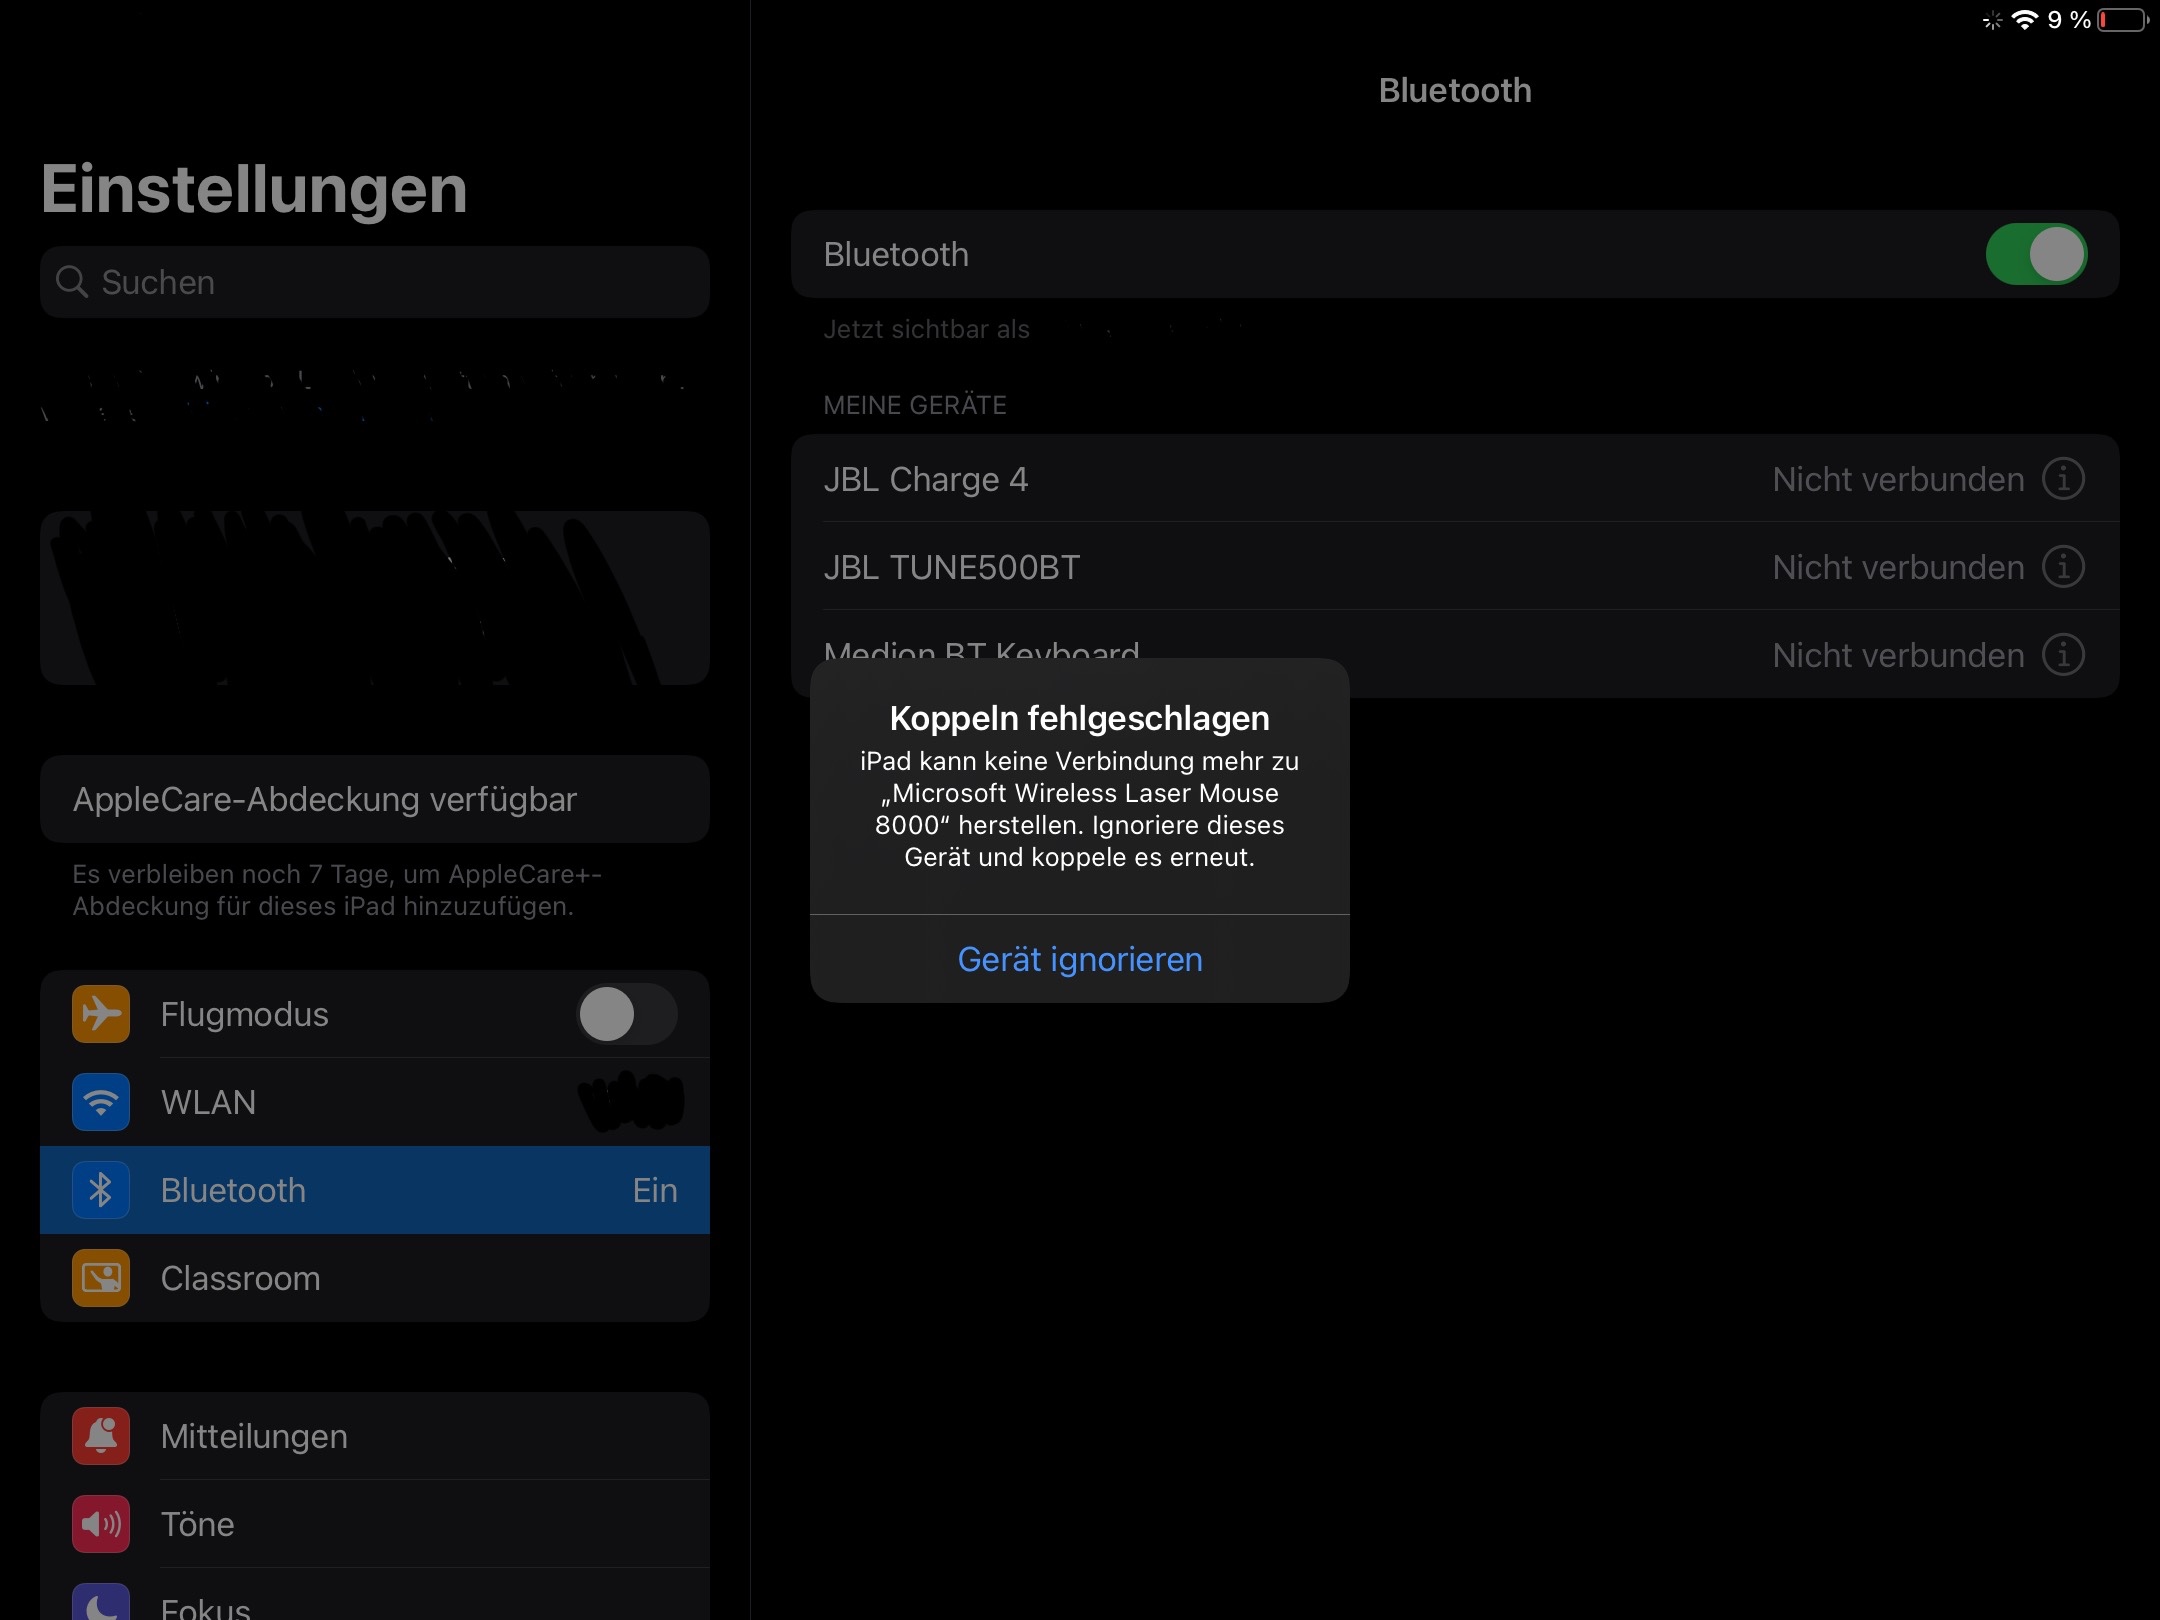This screenshot has height=1620, width=2160.
Task: Open info for JBL Charge 4
Action: tap(2063, 479)
